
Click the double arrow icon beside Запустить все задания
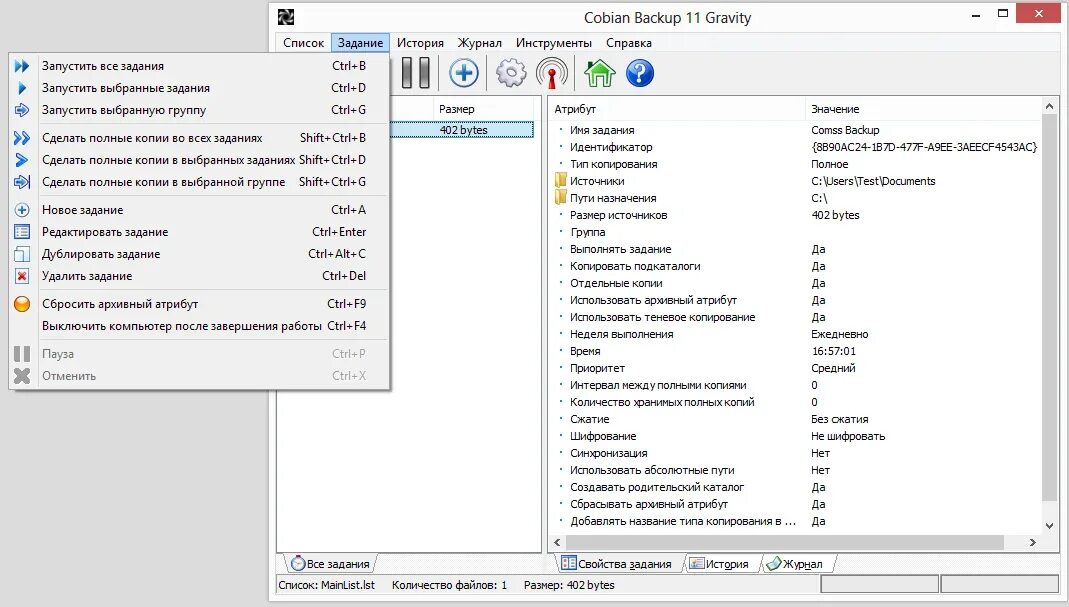tap(22, 66)
